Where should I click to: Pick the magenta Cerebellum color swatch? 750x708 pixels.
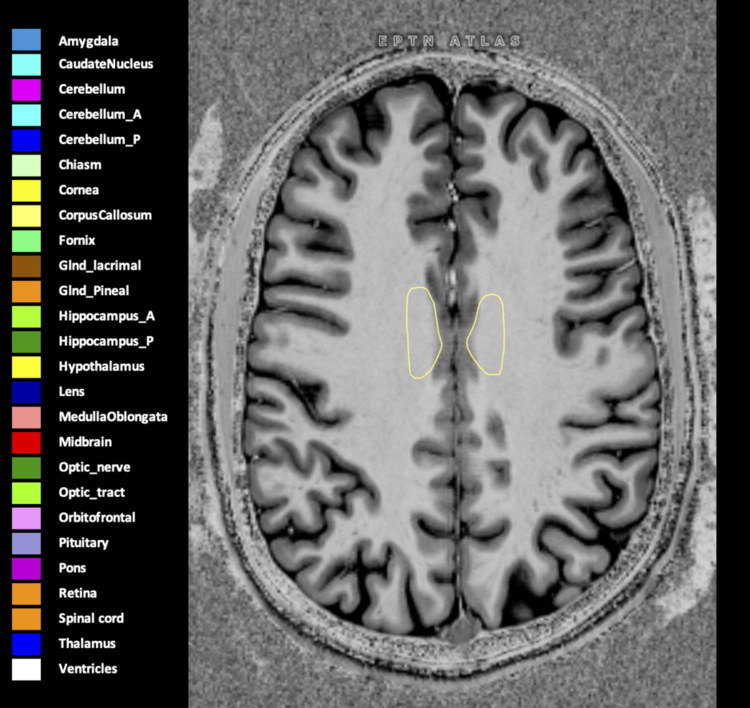point(26,90)
